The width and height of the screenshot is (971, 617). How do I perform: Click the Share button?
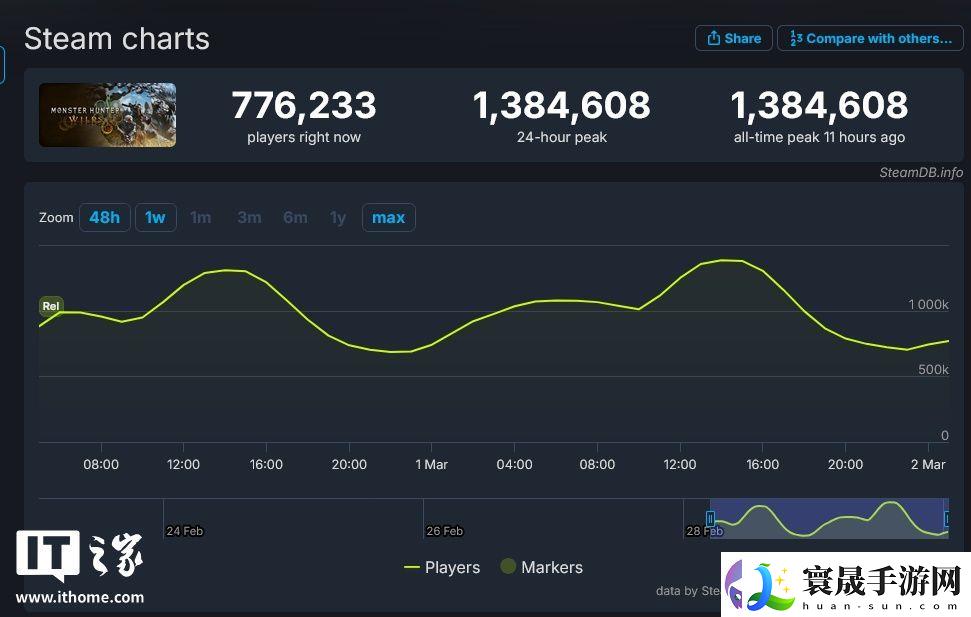tap(733, 38)
